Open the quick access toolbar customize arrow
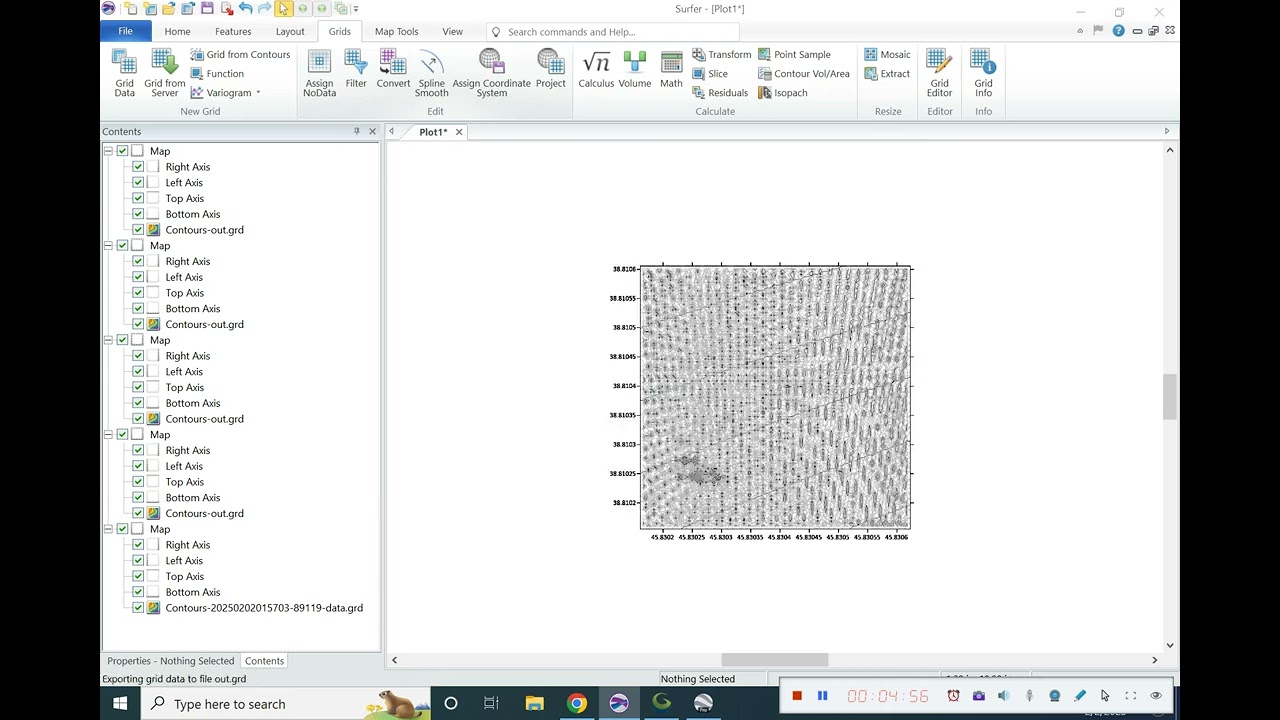Viewport: 1280px width, 720px height. (356, 9)
